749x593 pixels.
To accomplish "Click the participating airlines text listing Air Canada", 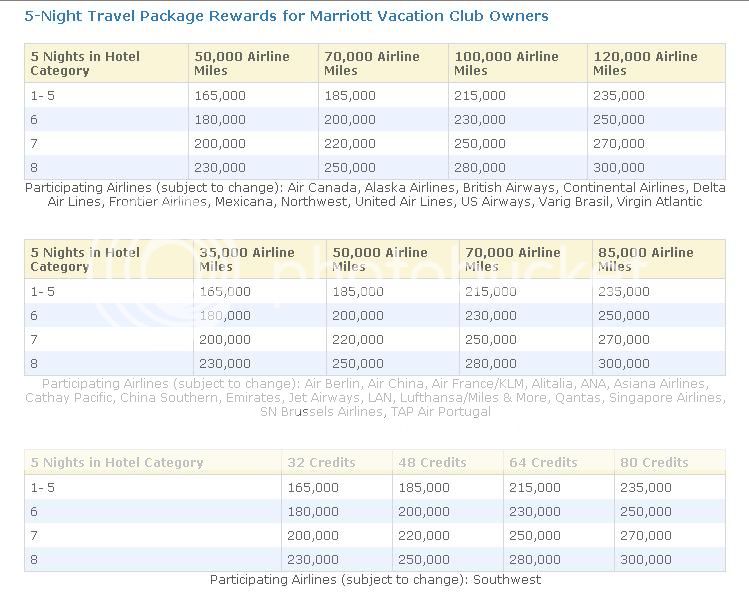I will (375, 194).
